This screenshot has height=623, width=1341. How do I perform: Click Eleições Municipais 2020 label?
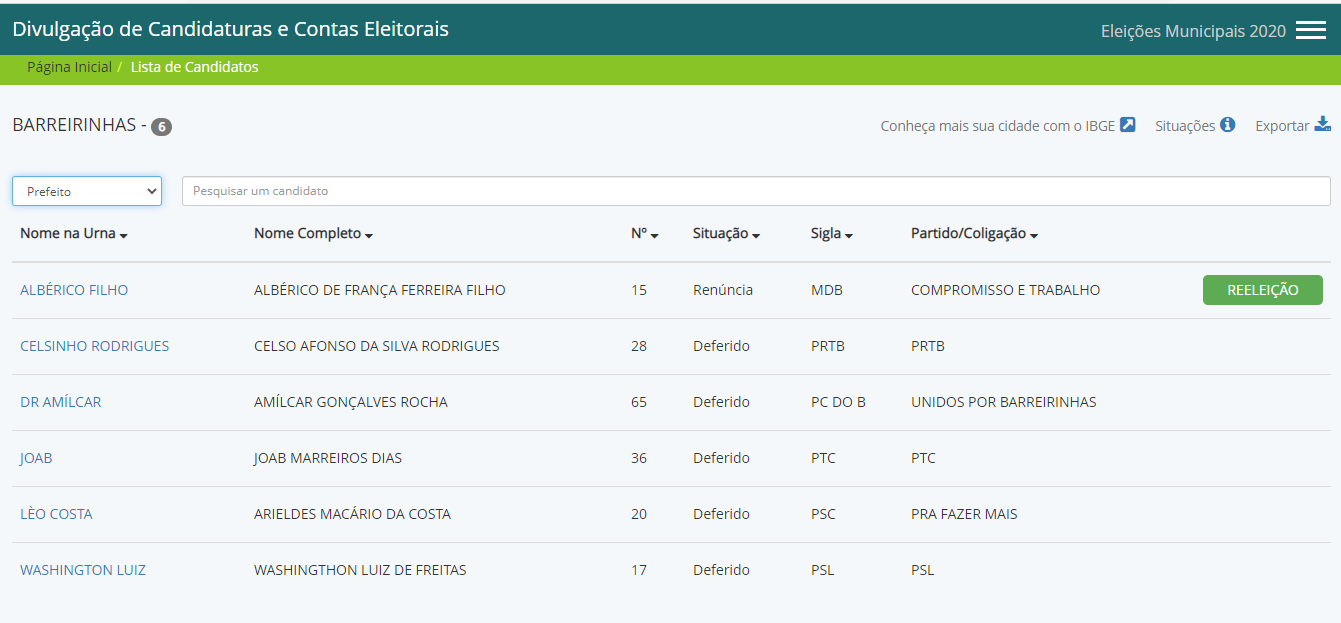[1193, 31]
